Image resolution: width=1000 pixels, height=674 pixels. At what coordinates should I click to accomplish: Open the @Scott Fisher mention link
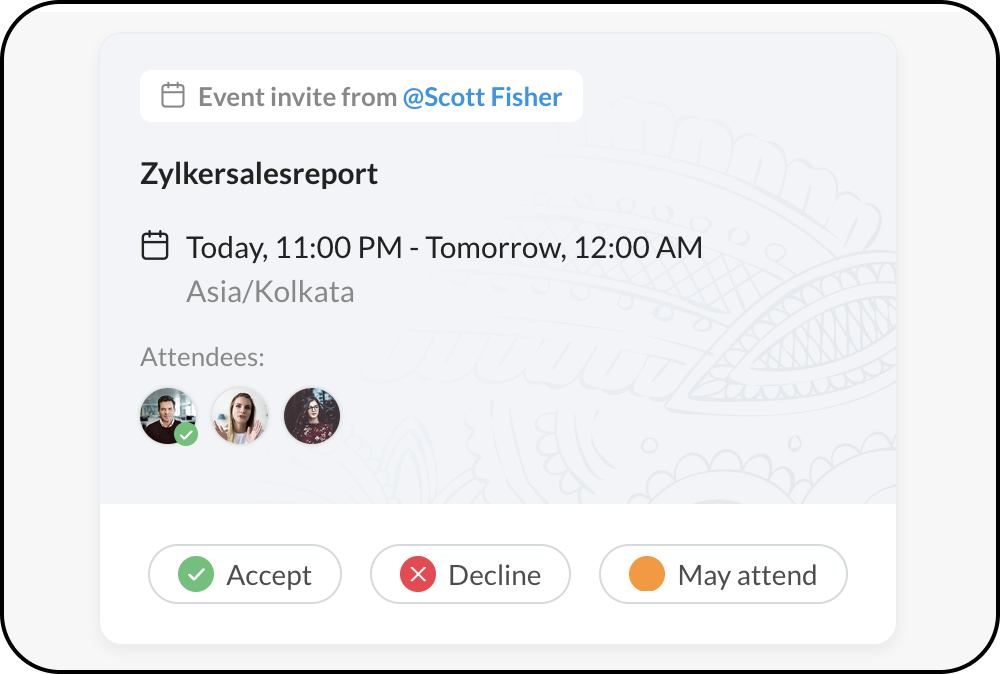(482, 97)
